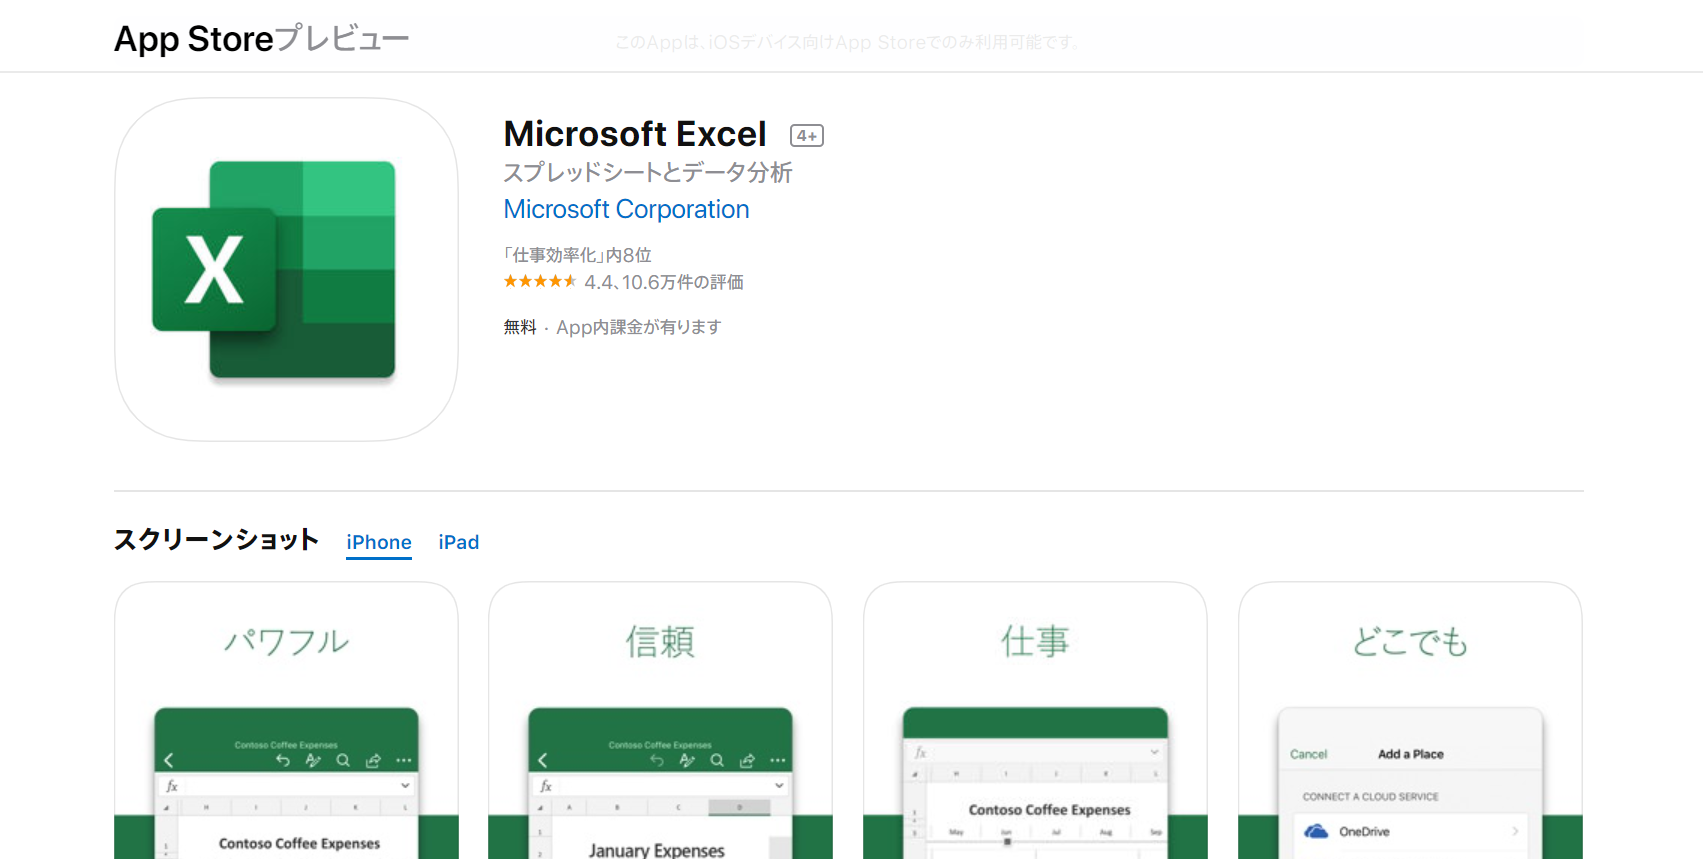Viewport: 1703px width, 859px height.
Task: Click back chevron in パワフル screenshot
Action: coord(168,760)
